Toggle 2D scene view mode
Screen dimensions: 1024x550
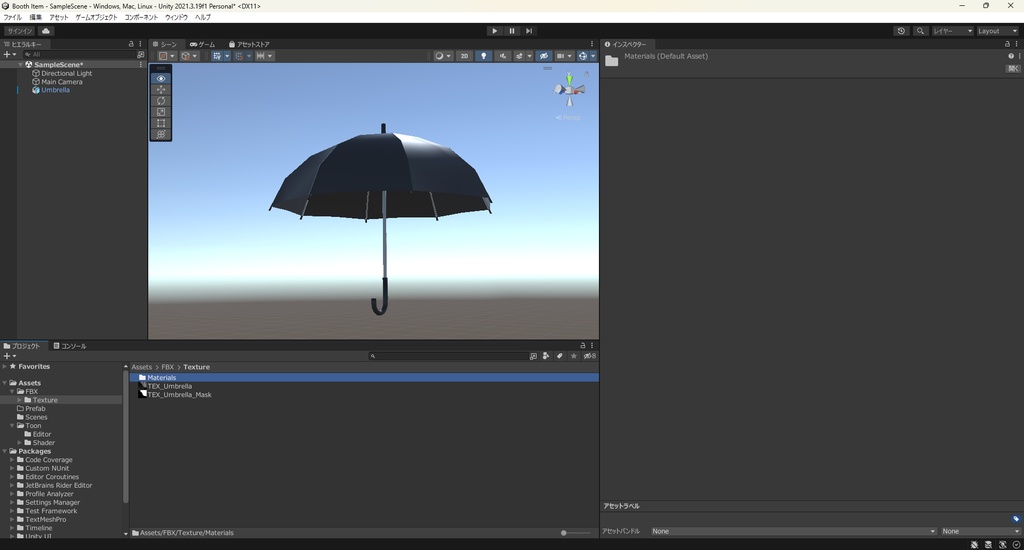(464, 56)
